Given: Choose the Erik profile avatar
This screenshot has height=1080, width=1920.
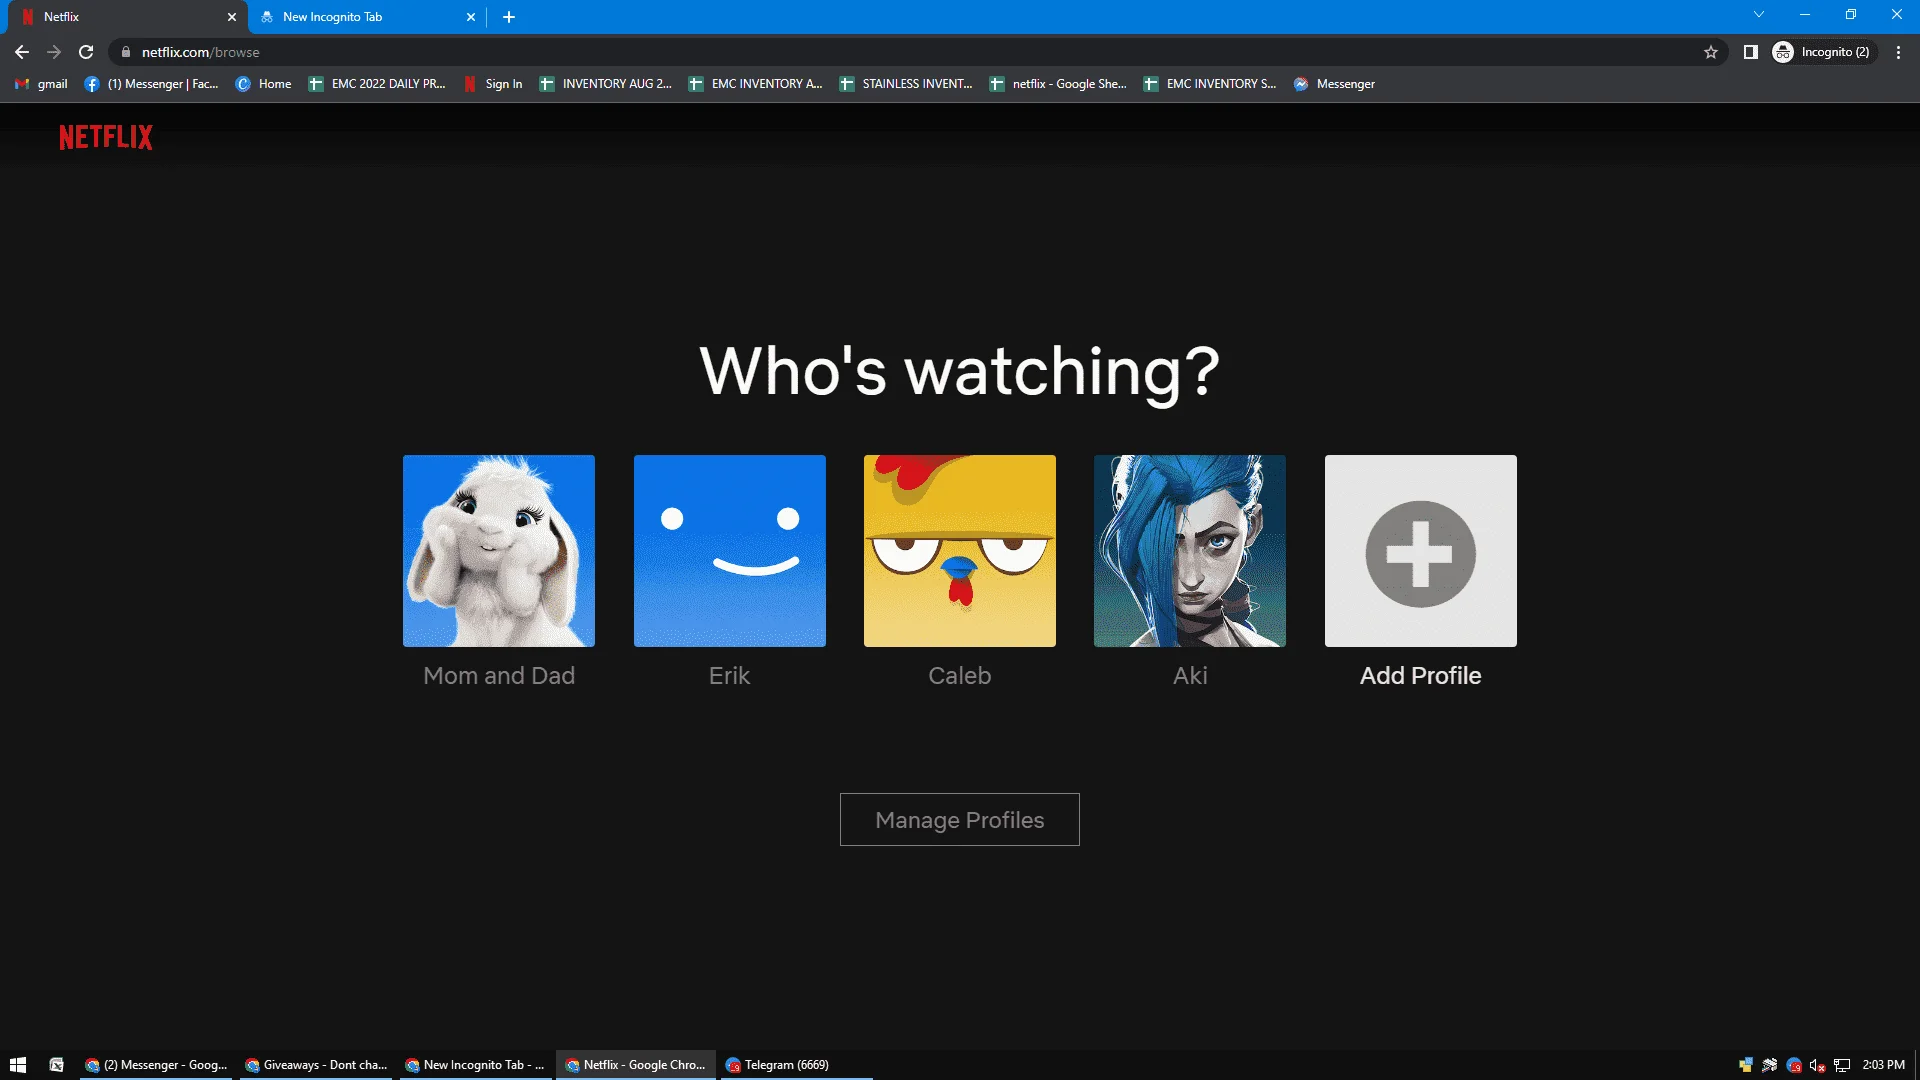Looking at the screenshot, I should [x=730, y=551].
